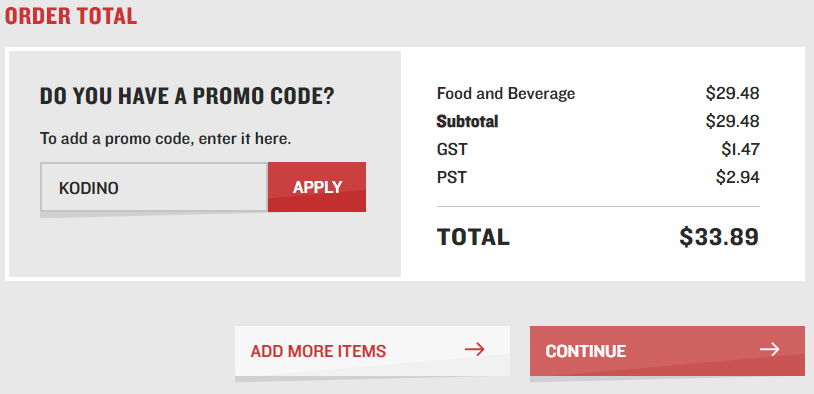Image resolution: width=814 pixels, height=394 pixels.
Task: Click the GST label
Action: [x=452, y=150]
